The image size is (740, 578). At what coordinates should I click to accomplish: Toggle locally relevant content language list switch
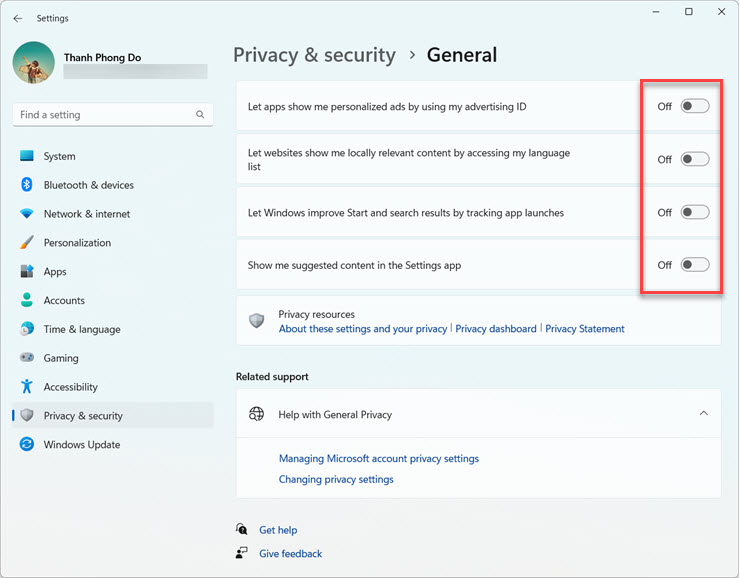695,159
